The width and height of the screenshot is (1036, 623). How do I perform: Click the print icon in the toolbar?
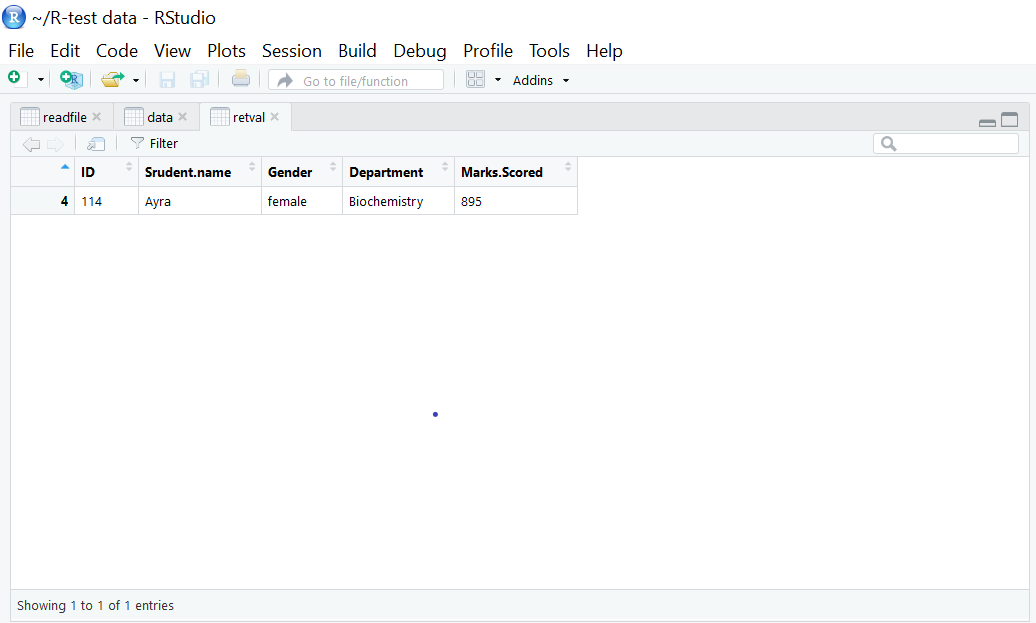(x=241, y=79)
